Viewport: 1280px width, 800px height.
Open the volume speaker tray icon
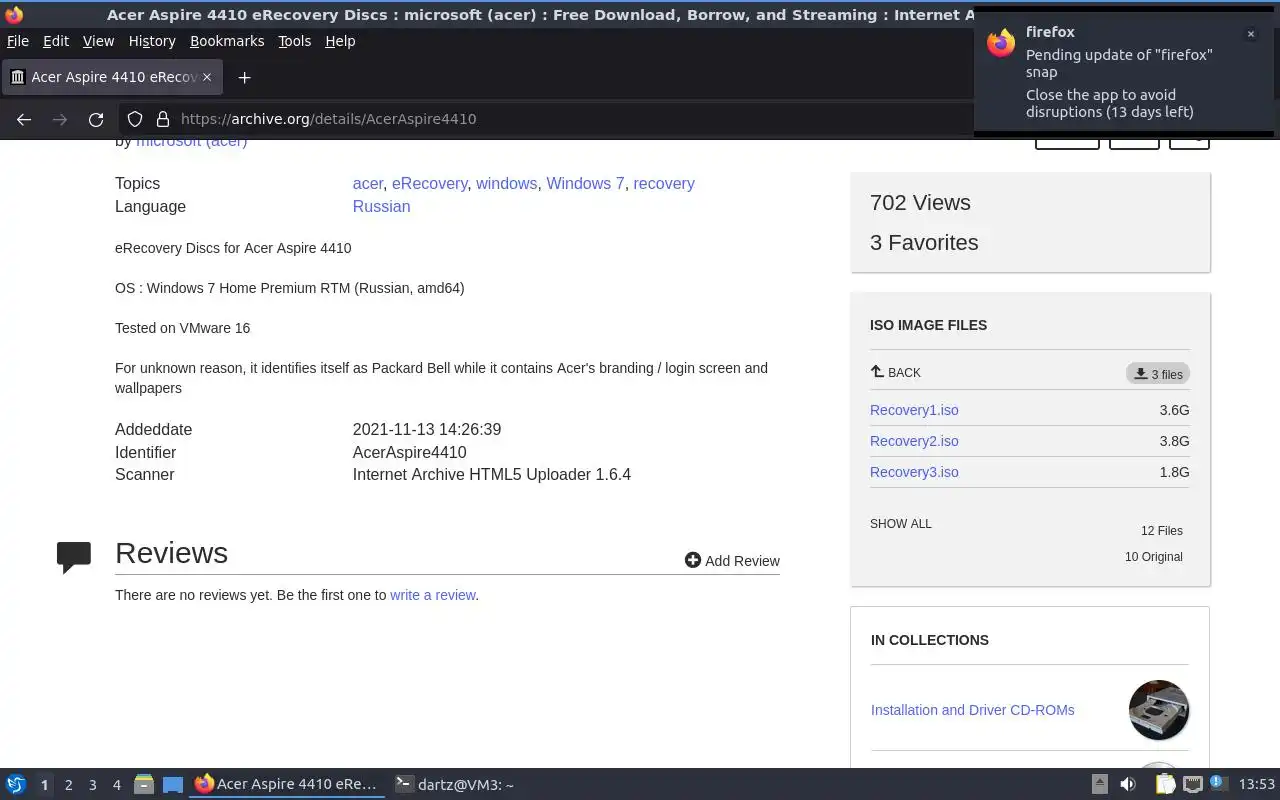(x=1128, y=785)
